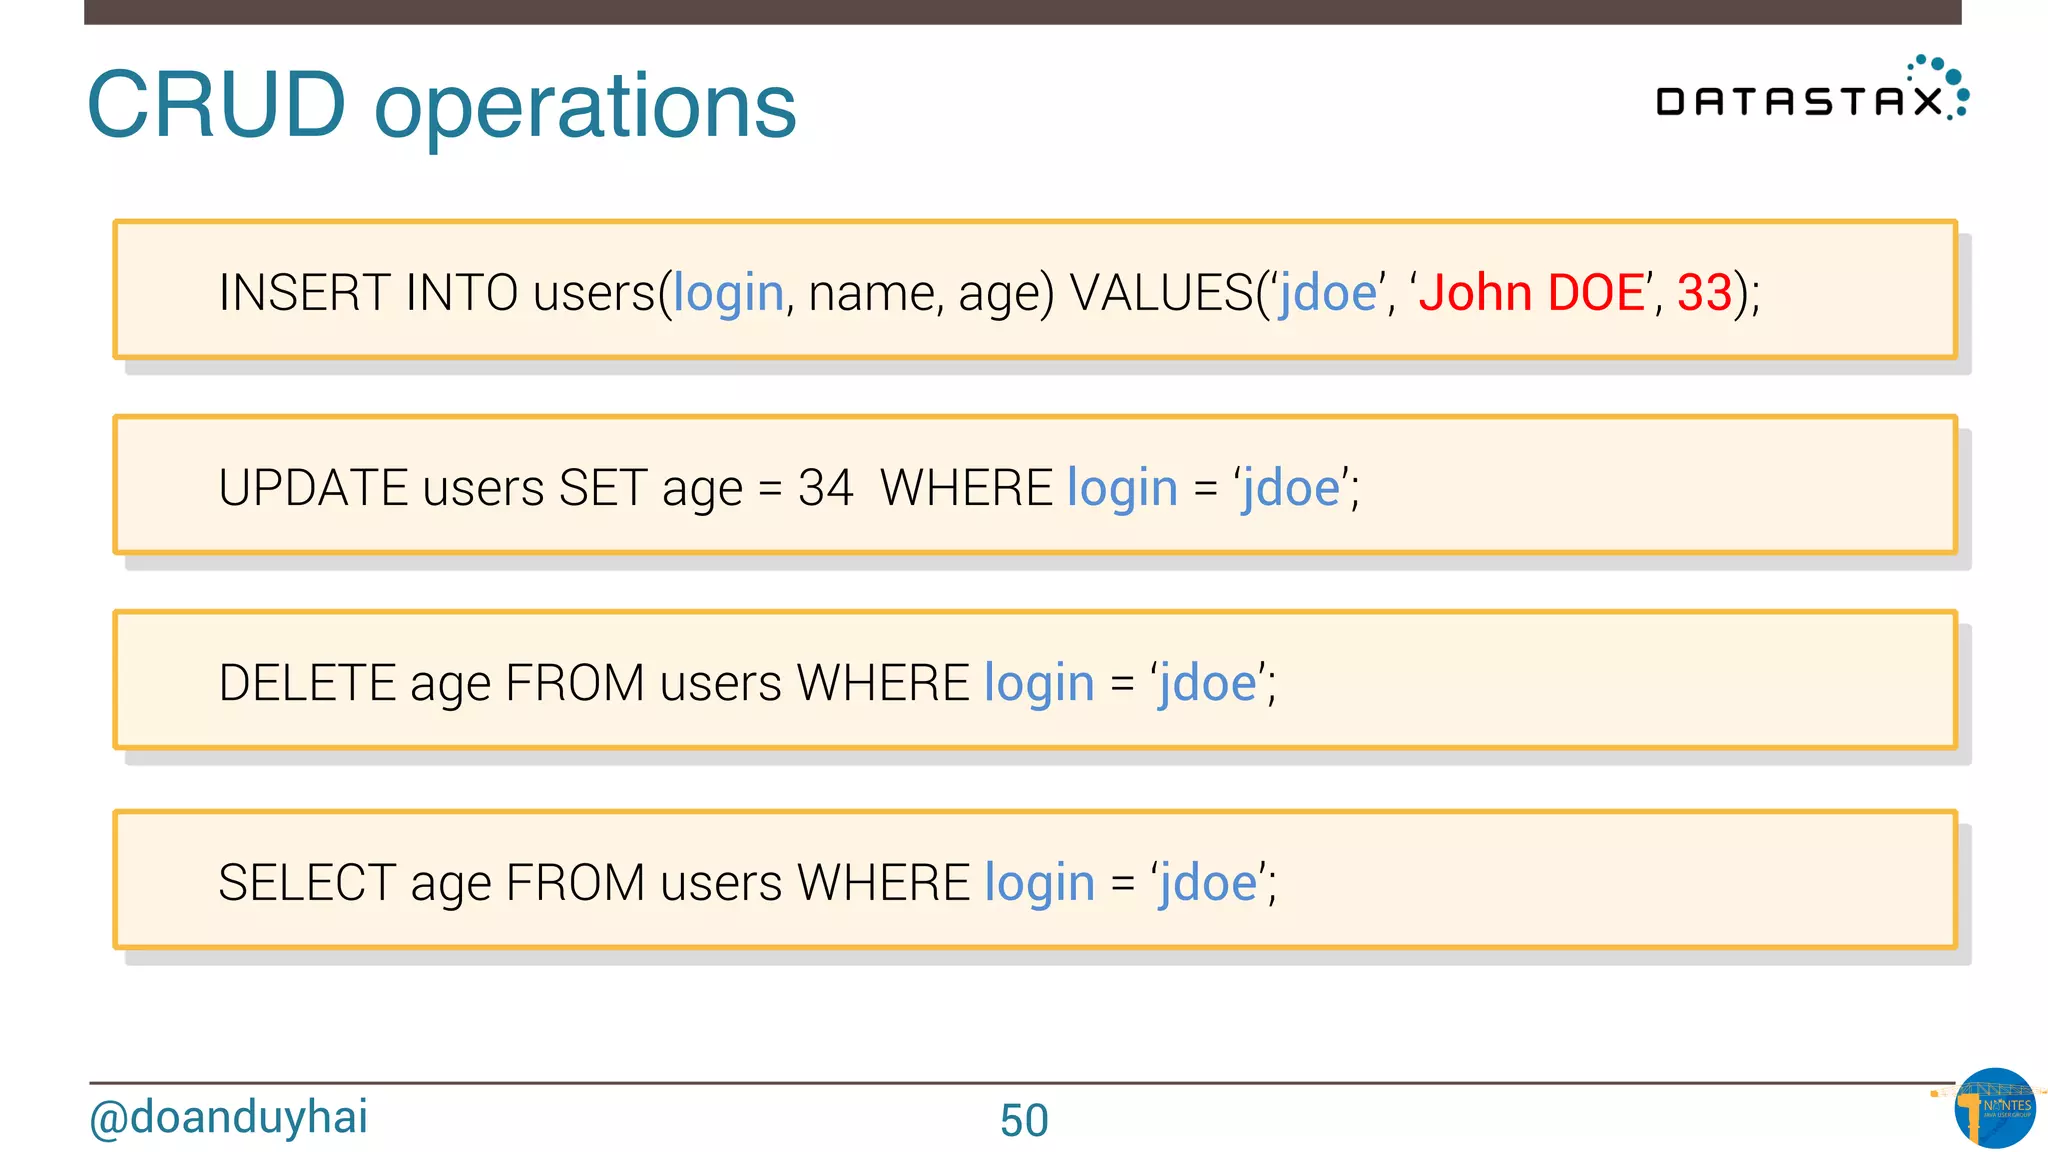Click blue 'login' in the INSERT statement

pos(728,294)
